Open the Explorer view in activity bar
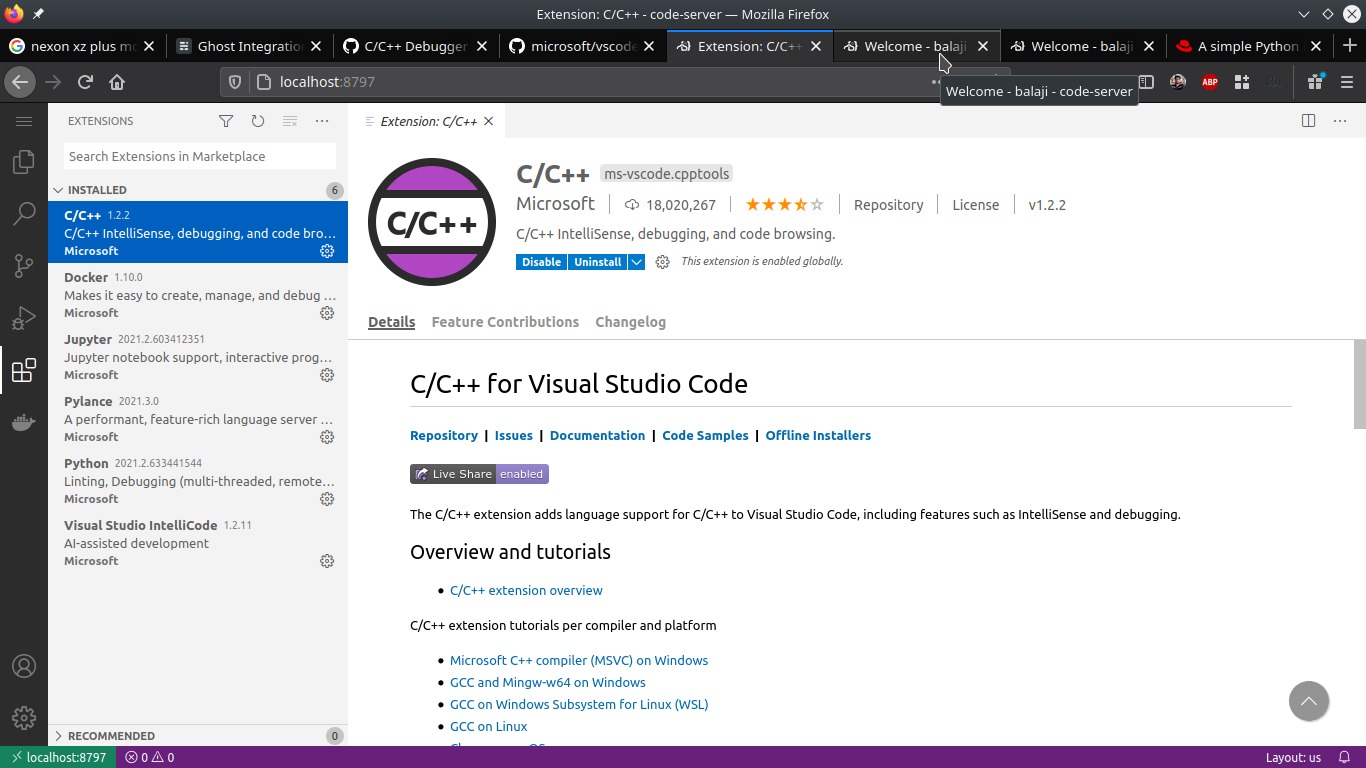The image size is (1366, 768). click(24, 162)
